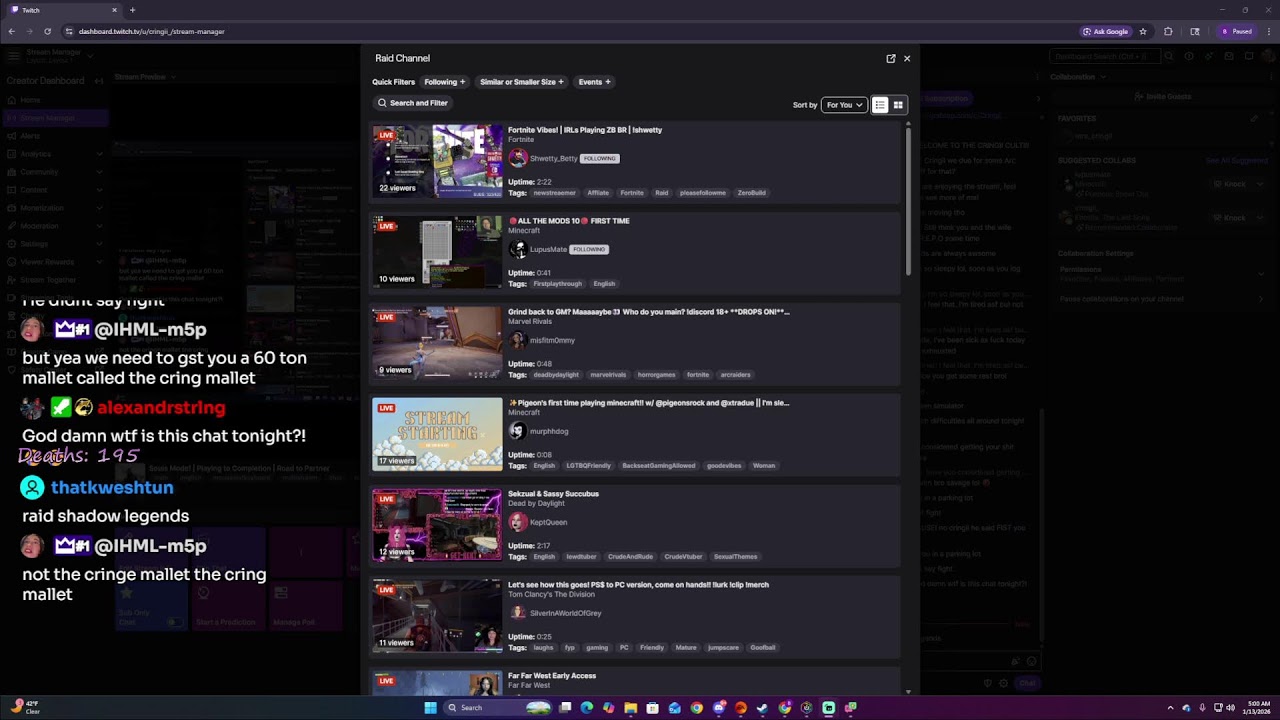Screen dimensions: 1280x720
Task: Click the Ask Google button in address bar
Action: tap(1106, 31)
